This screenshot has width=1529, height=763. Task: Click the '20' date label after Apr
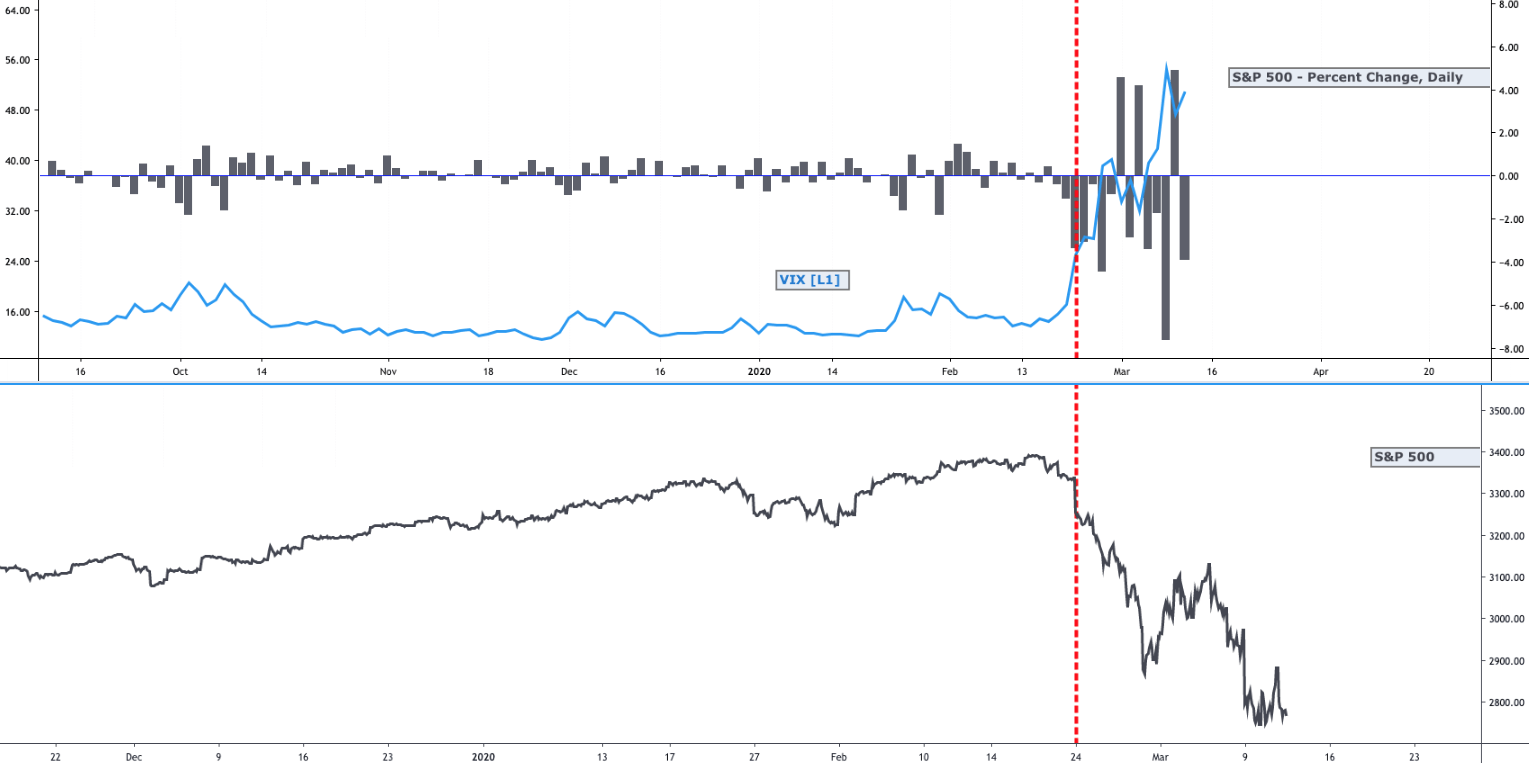[1428, 370]
